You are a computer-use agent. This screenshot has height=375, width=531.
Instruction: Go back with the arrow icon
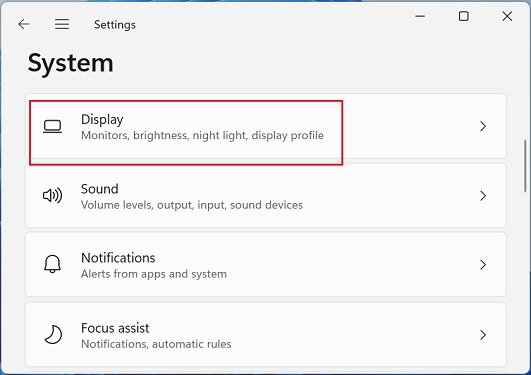(24, 24)
